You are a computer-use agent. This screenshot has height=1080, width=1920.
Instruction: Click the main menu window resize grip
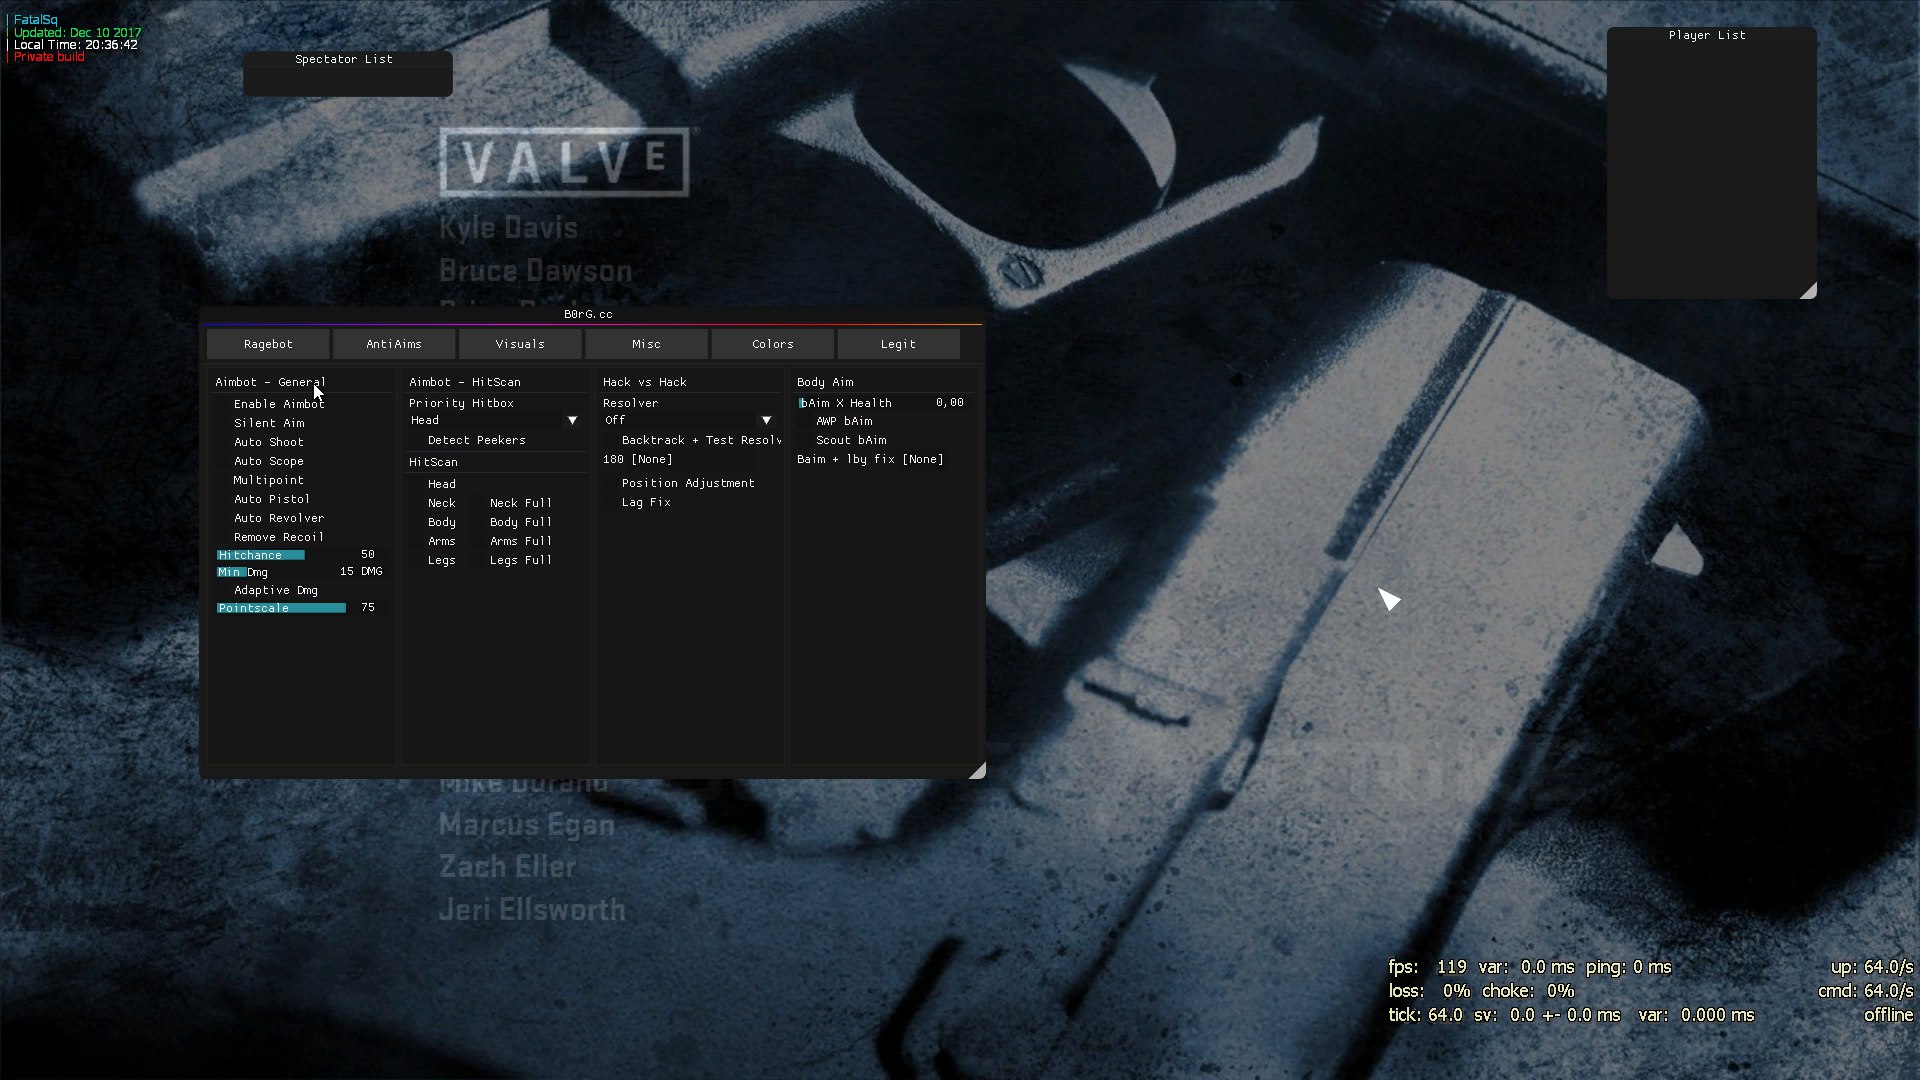tap(977, 770)
